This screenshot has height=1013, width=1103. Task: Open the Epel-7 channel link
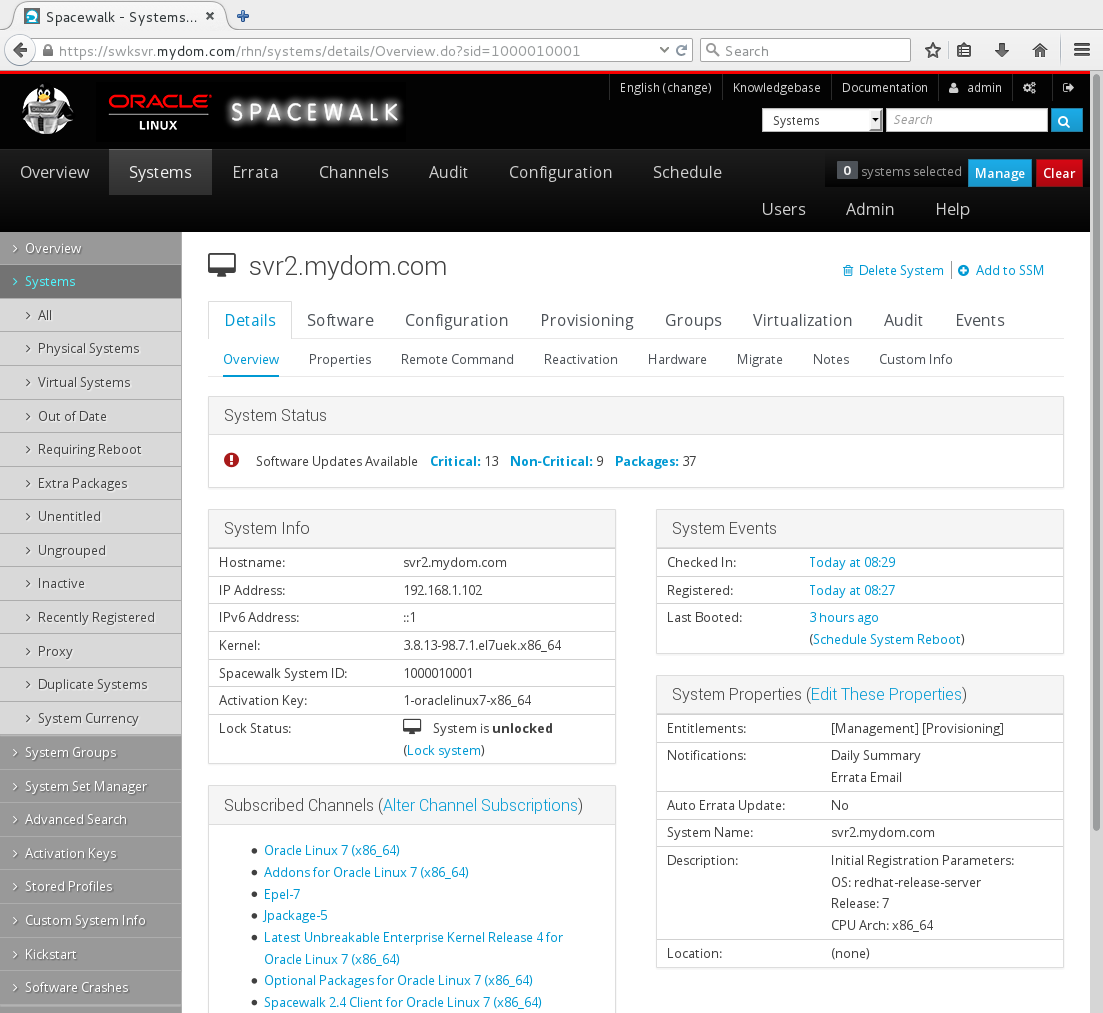(x=282, y=894)
